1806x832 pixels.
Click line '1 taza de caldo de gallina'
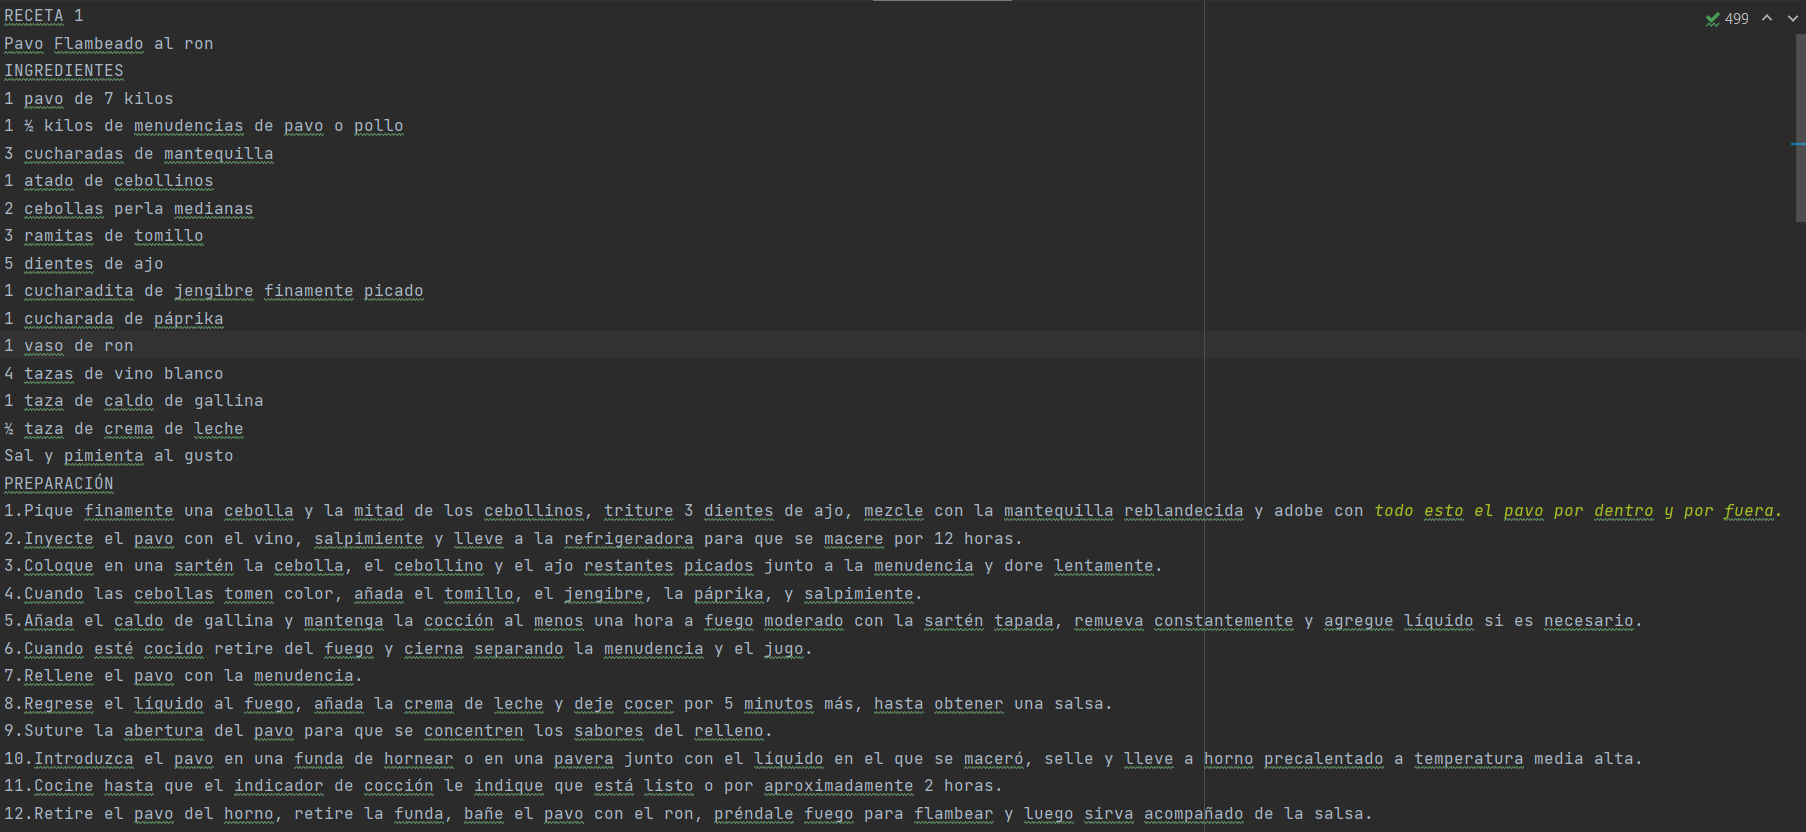pos(134,401)
